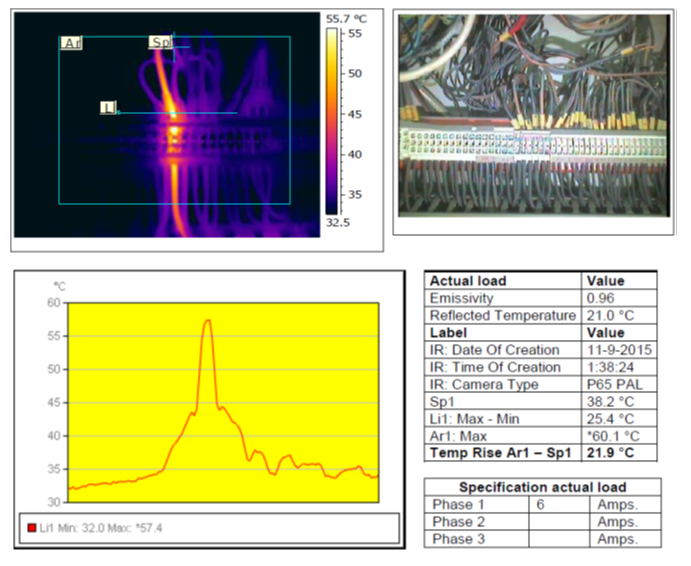Click the °C unit label above chart
Image resolution: width=691 pixels, height=566 pixels.
59,287
